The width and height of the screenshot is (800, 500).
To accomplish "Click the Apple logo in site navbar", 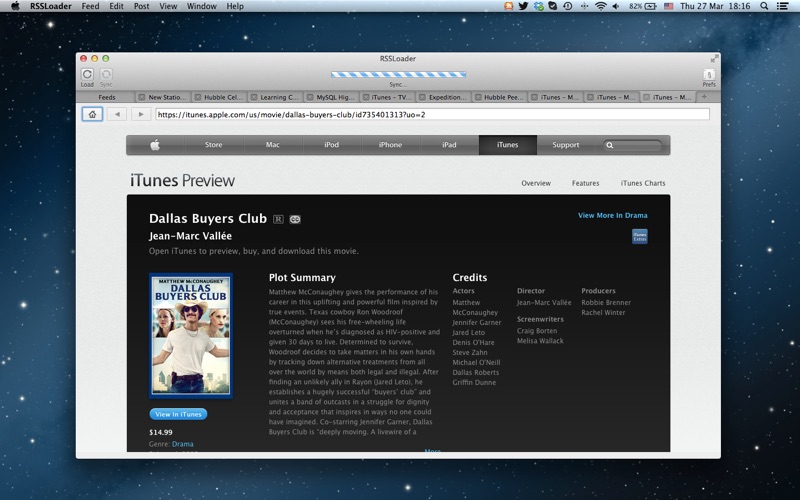I will [155, 145].
